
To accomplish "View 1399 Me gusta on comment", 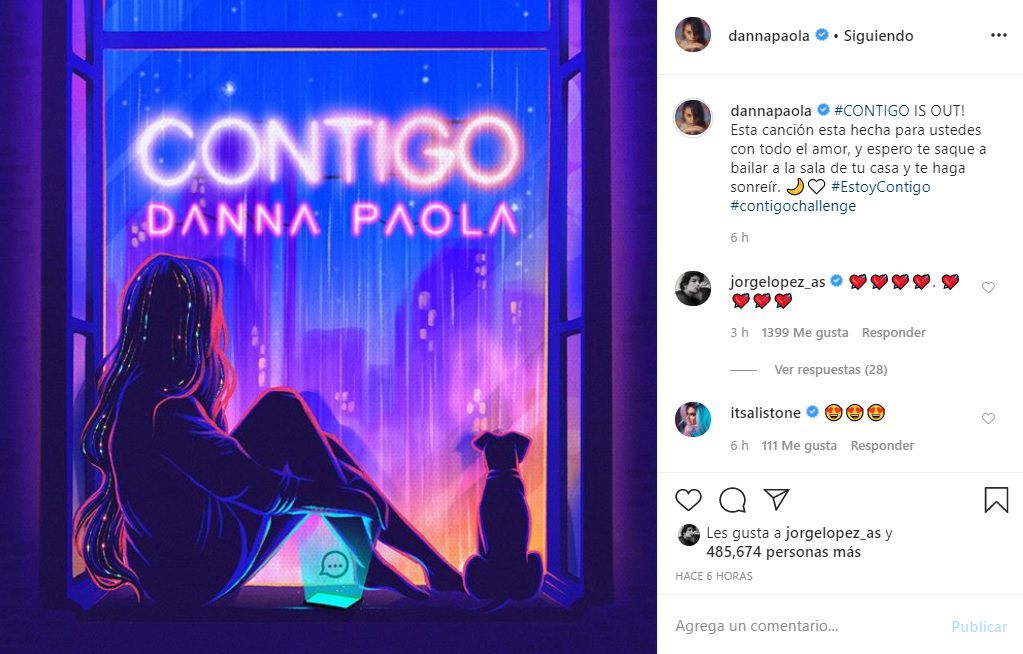I will (804, 332).
